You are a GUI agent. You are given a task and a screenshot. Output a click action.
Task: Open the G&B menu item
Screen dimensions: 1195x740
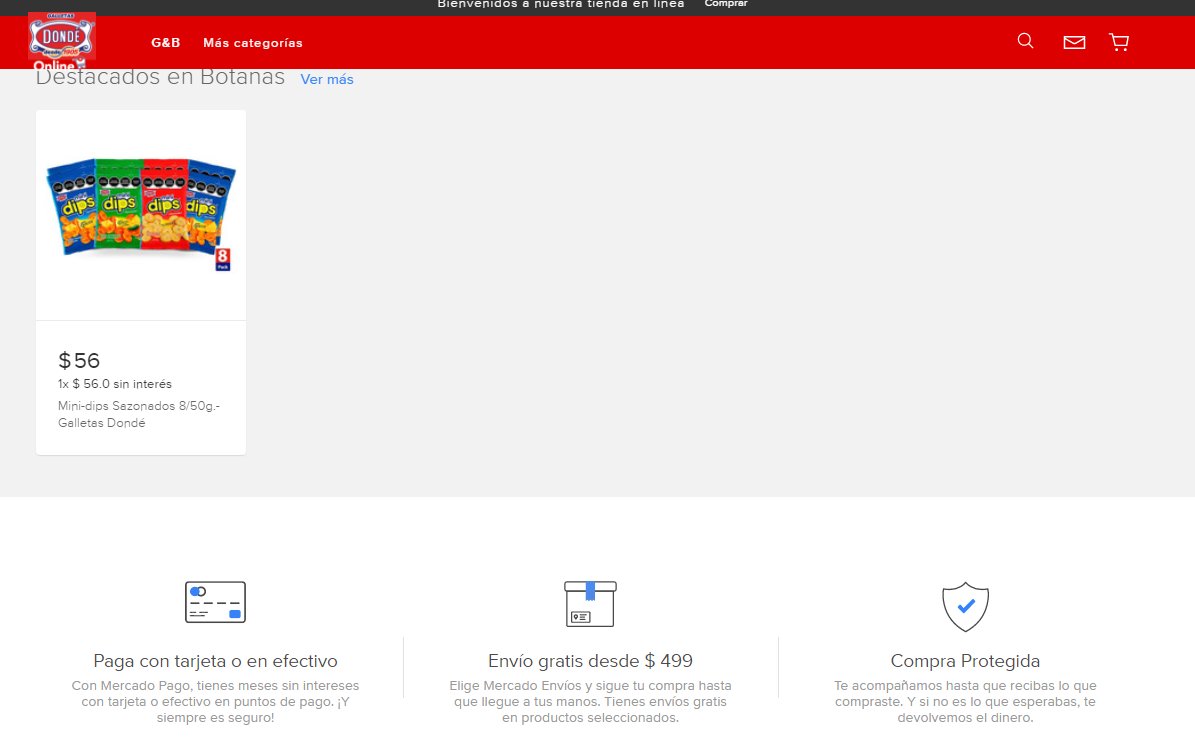coord(165,43)
